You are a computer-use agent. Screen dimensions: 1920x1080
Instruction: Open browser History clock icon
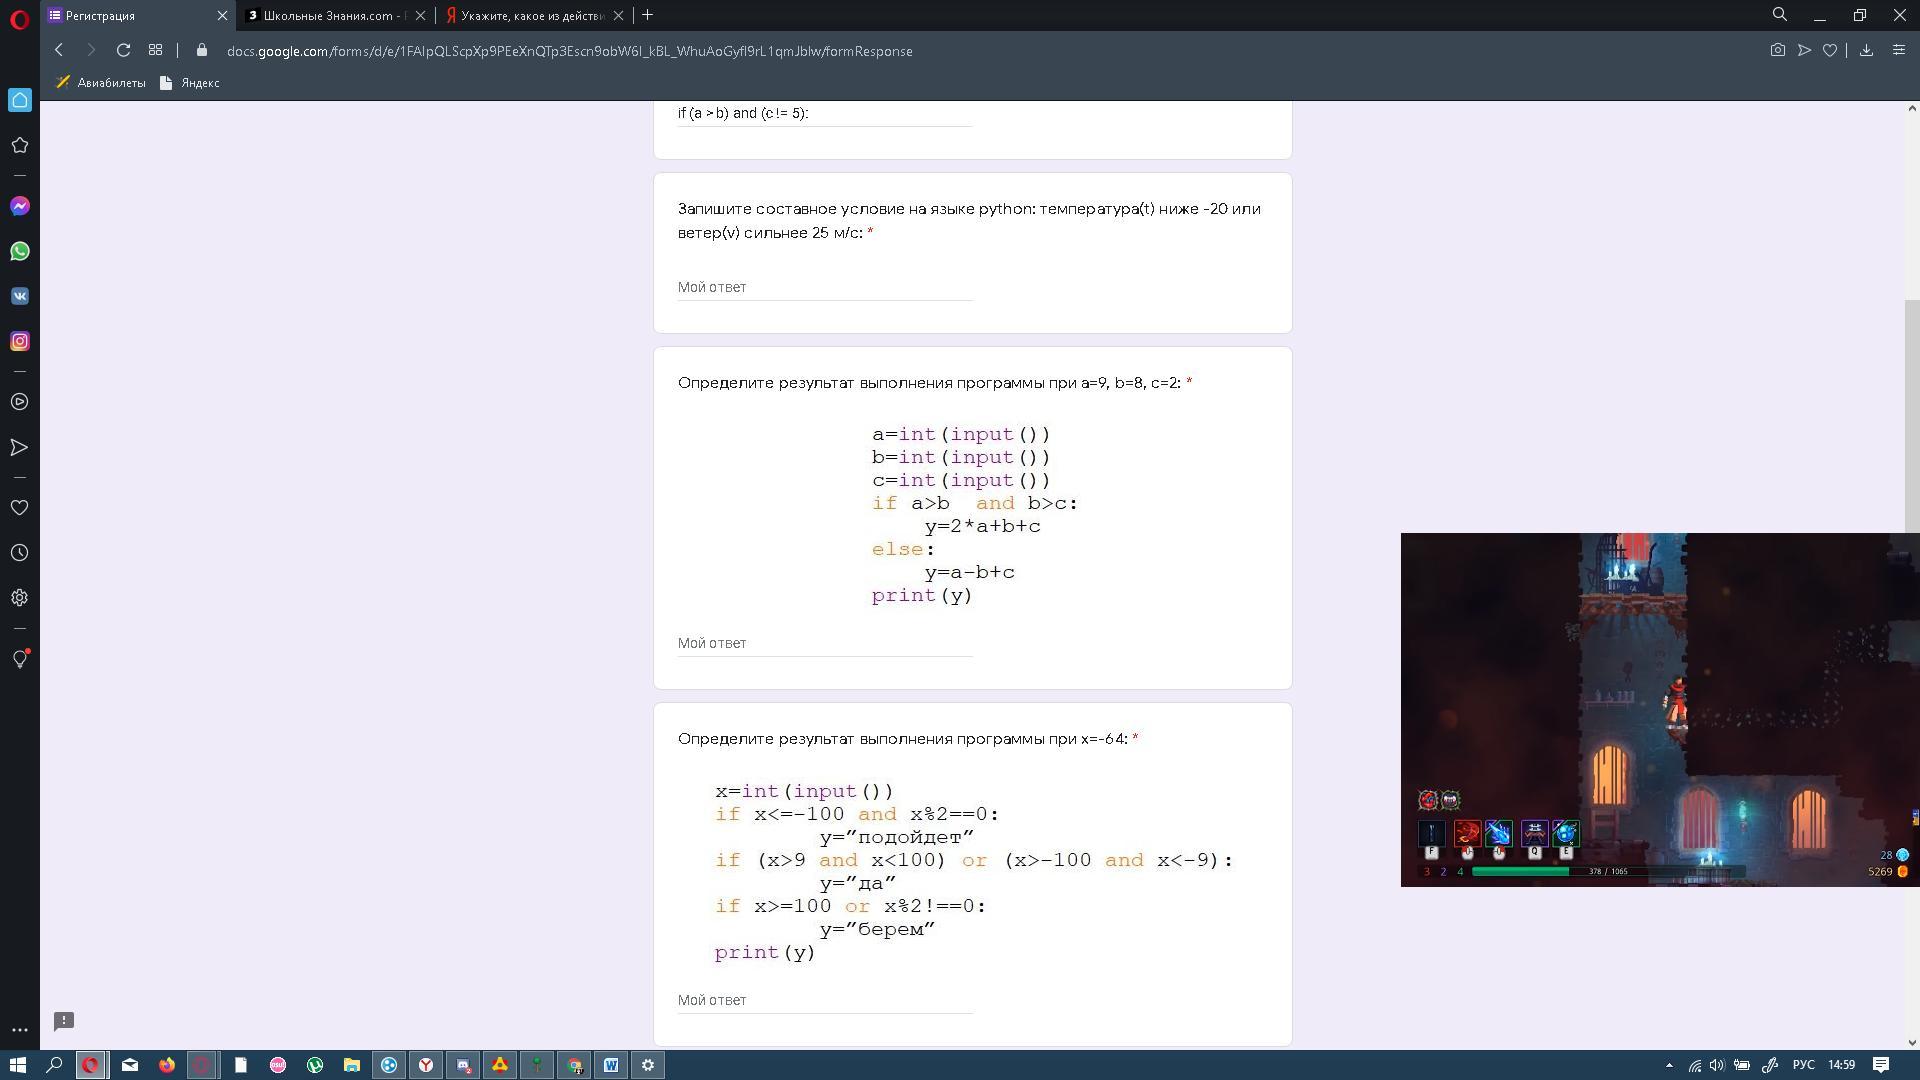pos(20,553)
